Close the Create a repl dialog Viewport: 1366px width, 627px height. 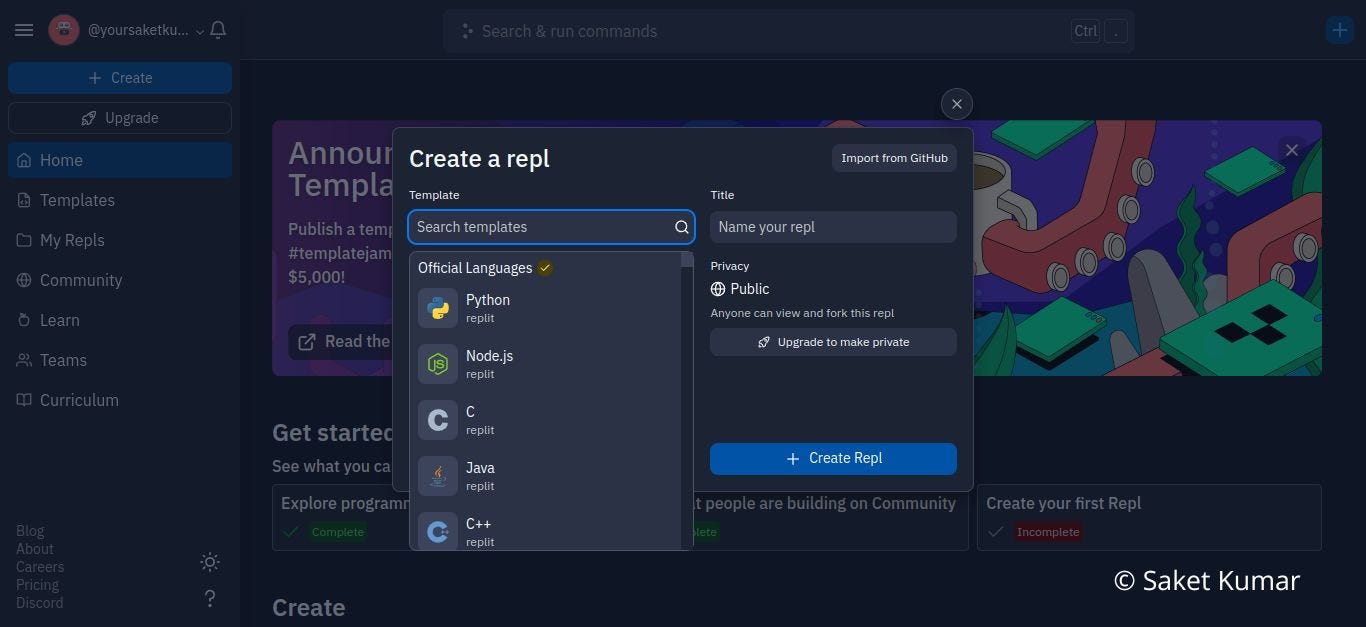coord(957,104)
